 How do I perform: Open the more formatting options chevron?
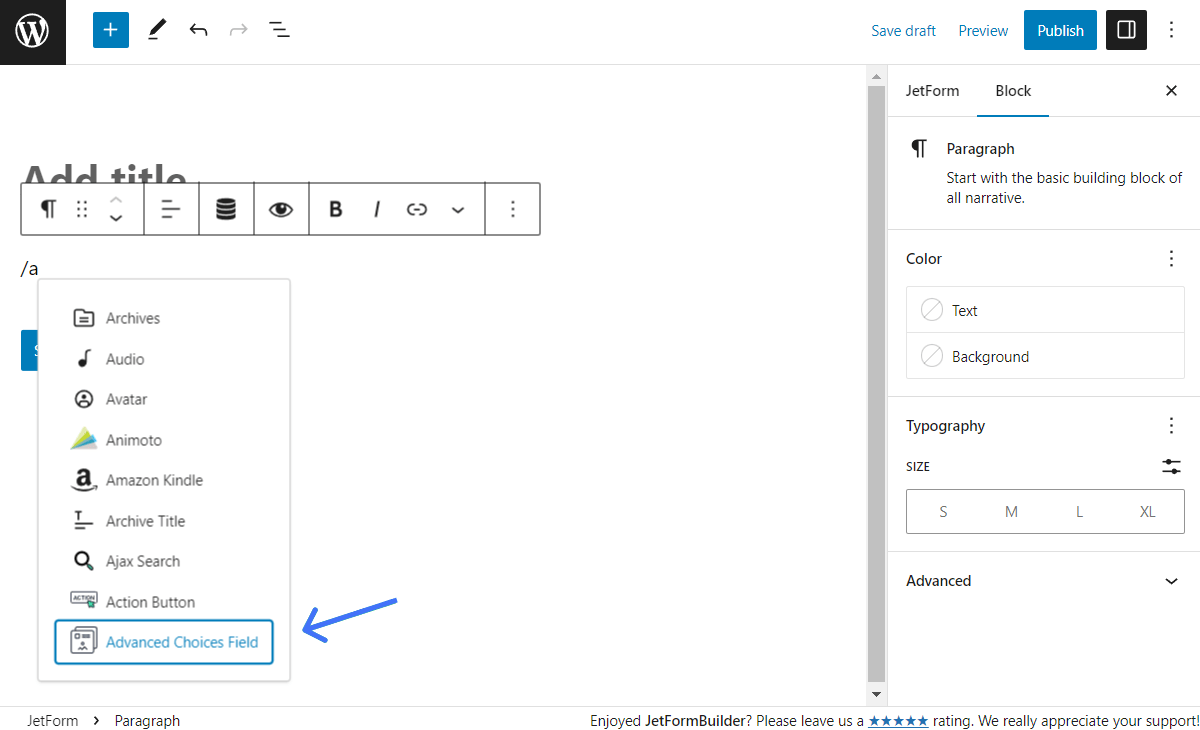458,210
